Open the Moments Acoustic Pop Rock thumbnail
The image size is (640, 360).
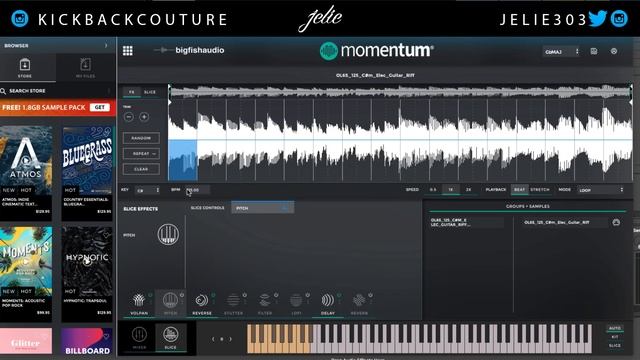pyautogui.click(x=26, y=261)
